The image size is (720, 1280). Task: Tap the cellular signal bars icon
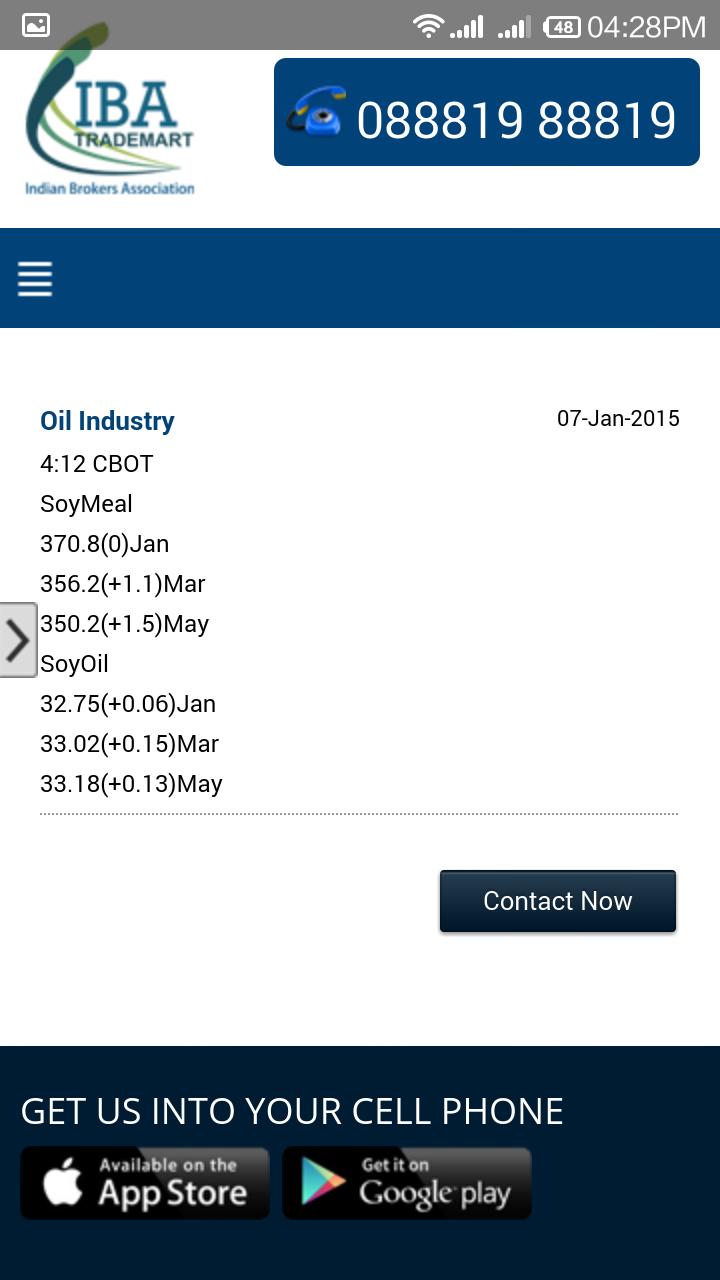coord(467,27)
